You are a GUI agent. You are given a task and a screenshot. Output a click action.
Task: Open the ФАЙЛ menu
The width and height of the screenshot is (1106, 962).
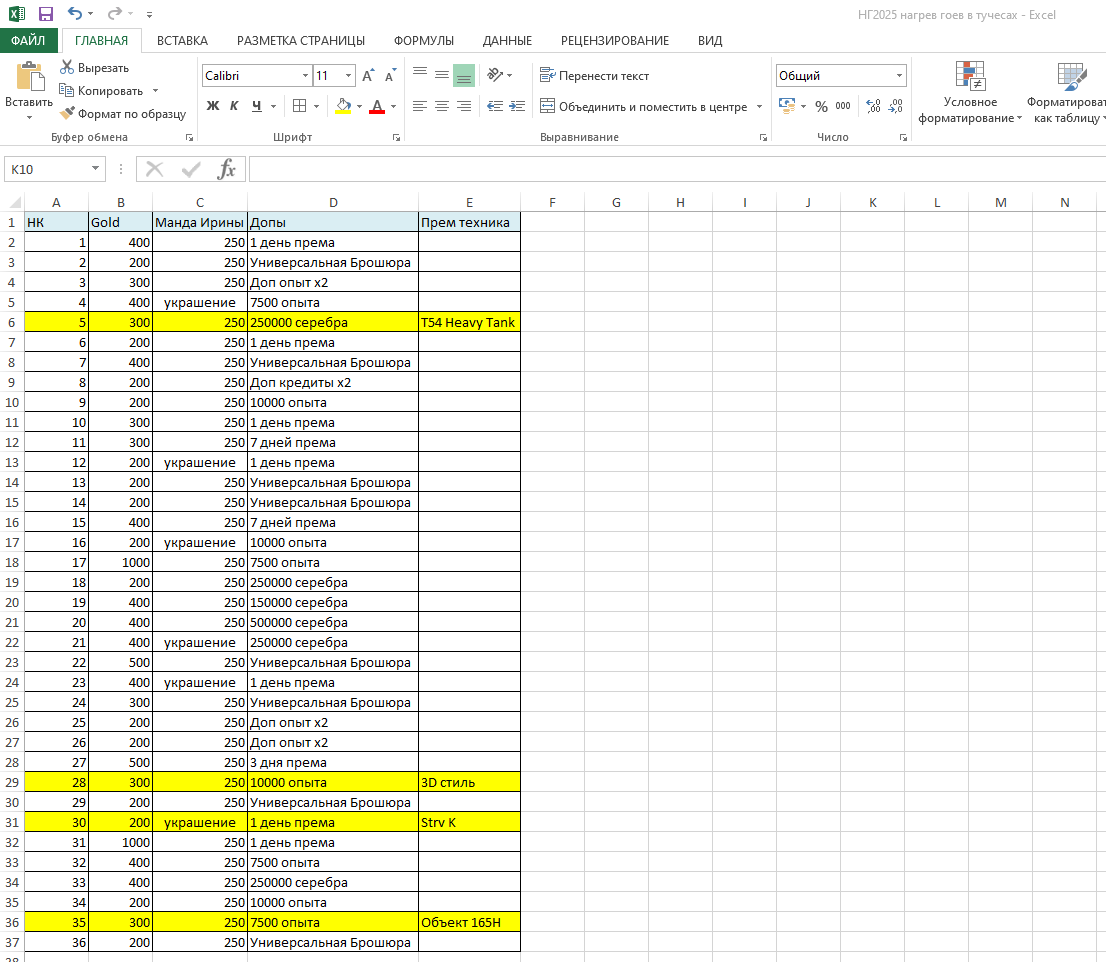(28, 41)
